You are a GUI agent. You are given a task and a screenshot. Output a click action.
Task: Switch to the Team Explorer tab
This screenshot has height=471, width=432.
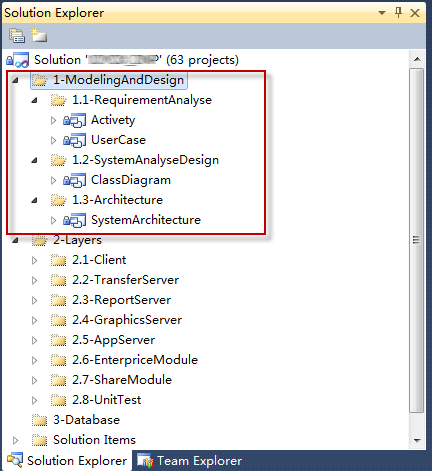point(189,461)
